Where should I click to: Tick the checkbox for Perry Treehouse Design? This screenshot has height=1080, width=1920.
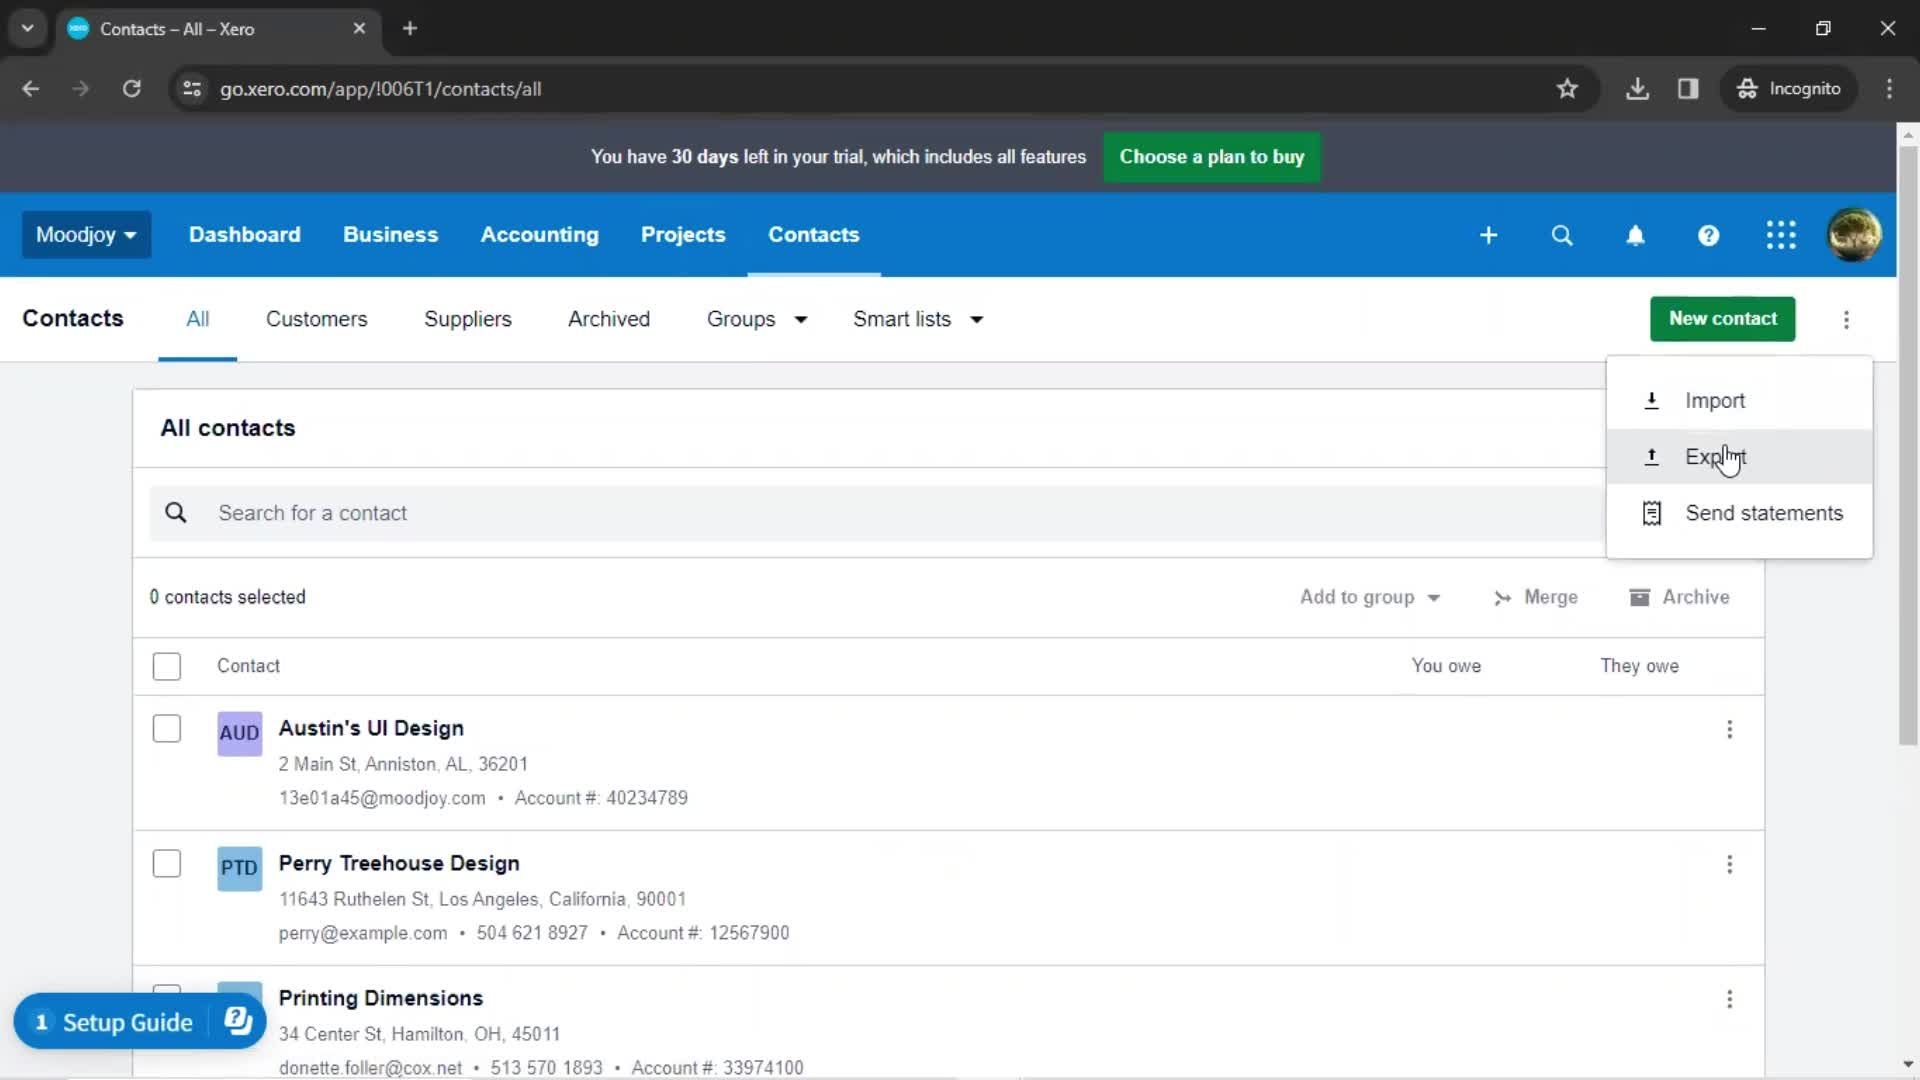[167, 863]
